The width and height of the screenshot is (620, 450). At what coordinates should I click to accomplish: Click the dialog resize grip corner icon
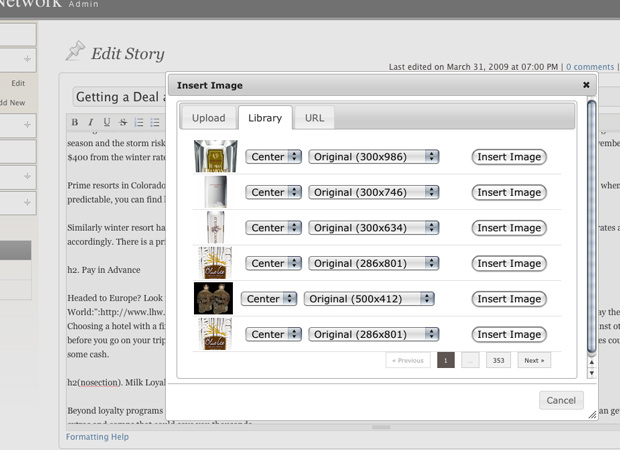[x=592, y=414]
